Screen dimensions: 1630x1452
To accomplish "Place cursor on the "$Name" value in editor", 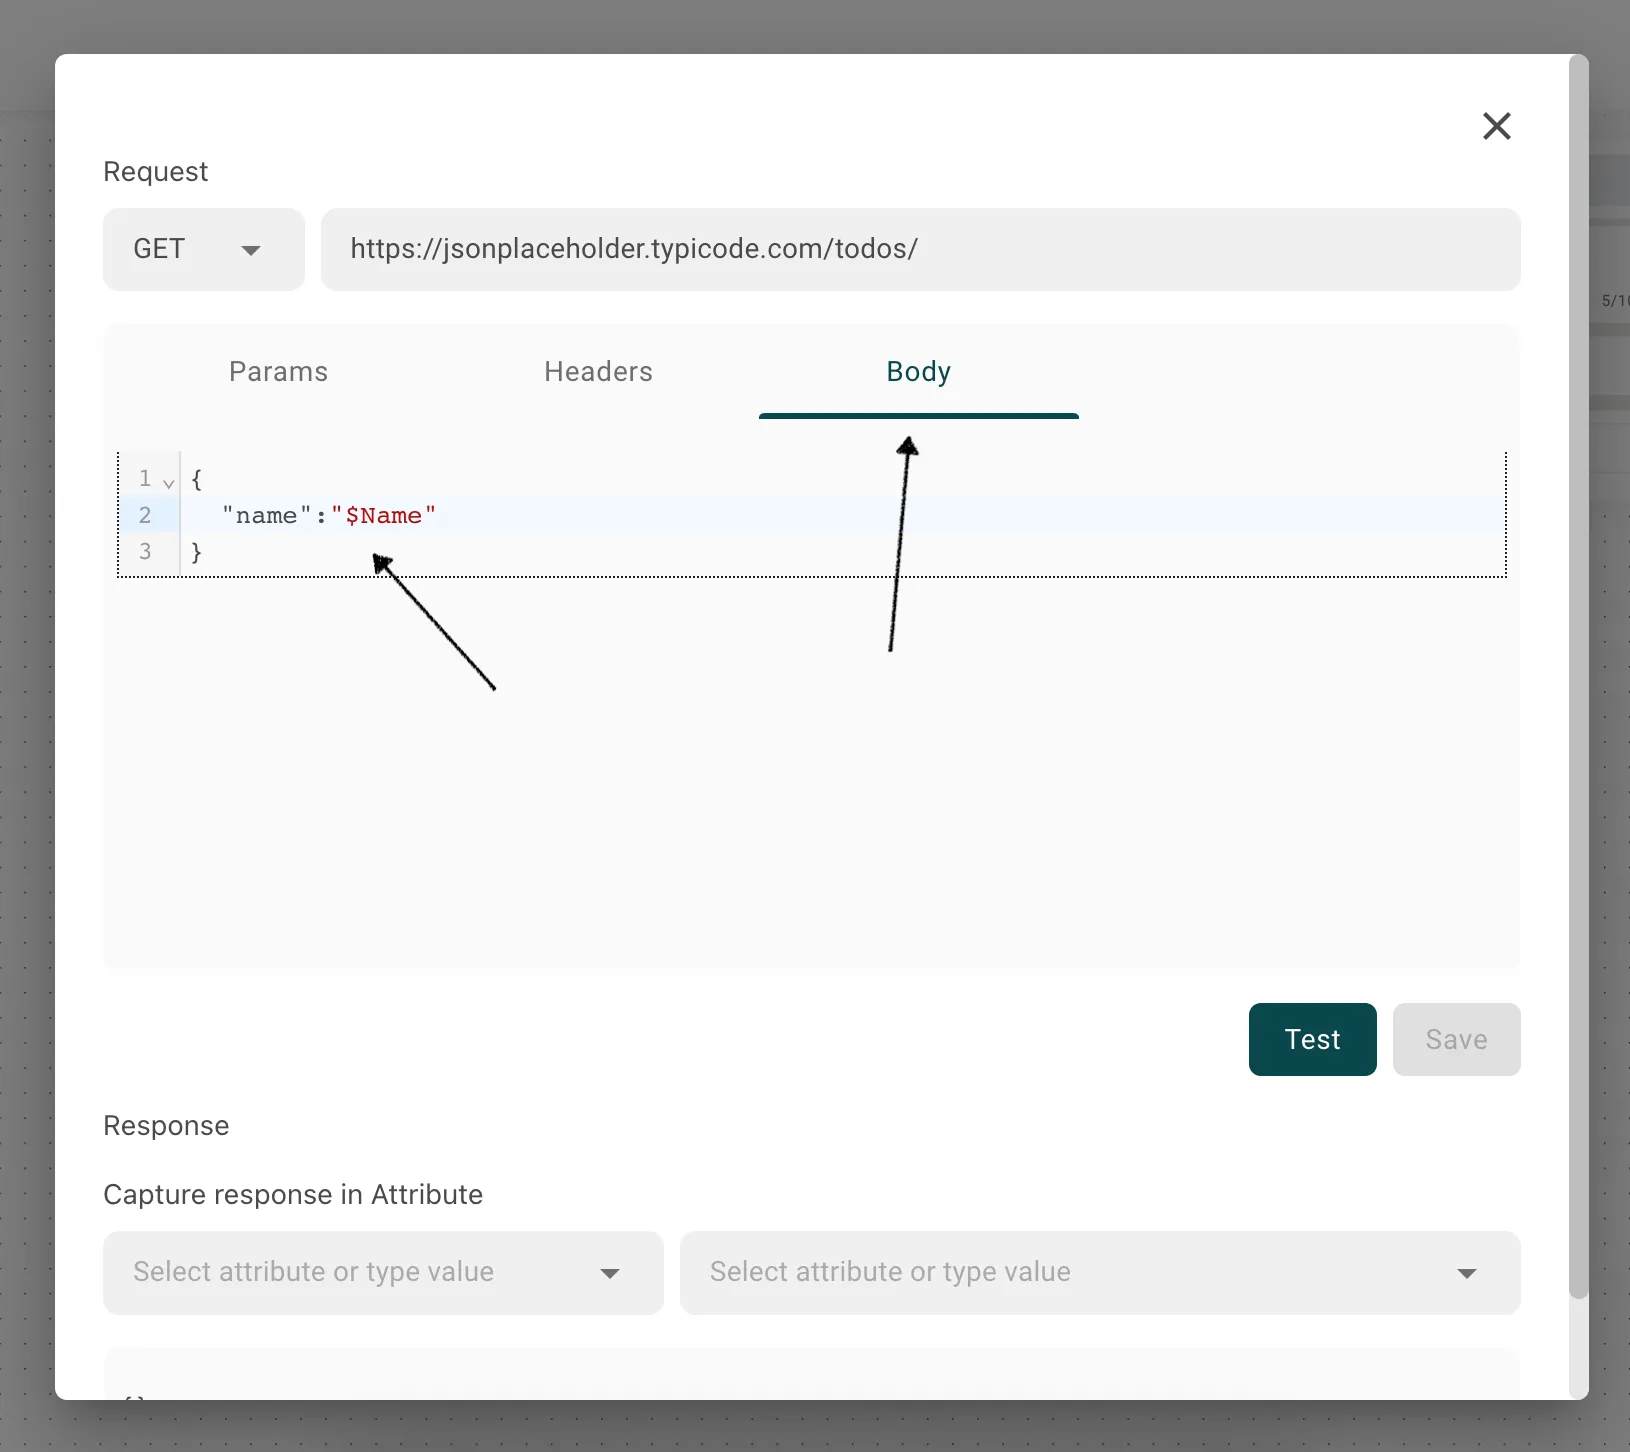I will point(384,516).
